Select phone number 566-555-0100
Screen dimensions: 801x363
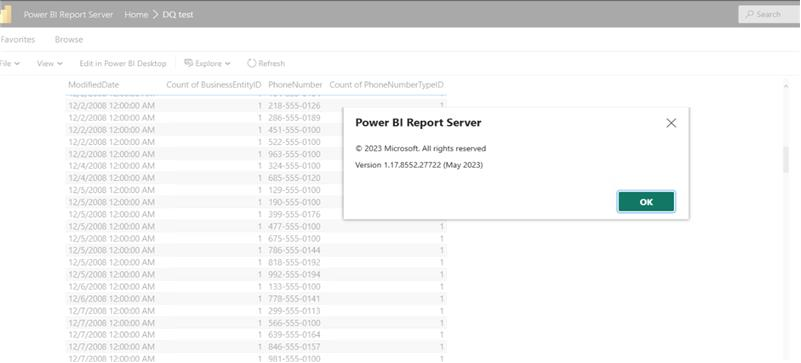coord(294,323)
